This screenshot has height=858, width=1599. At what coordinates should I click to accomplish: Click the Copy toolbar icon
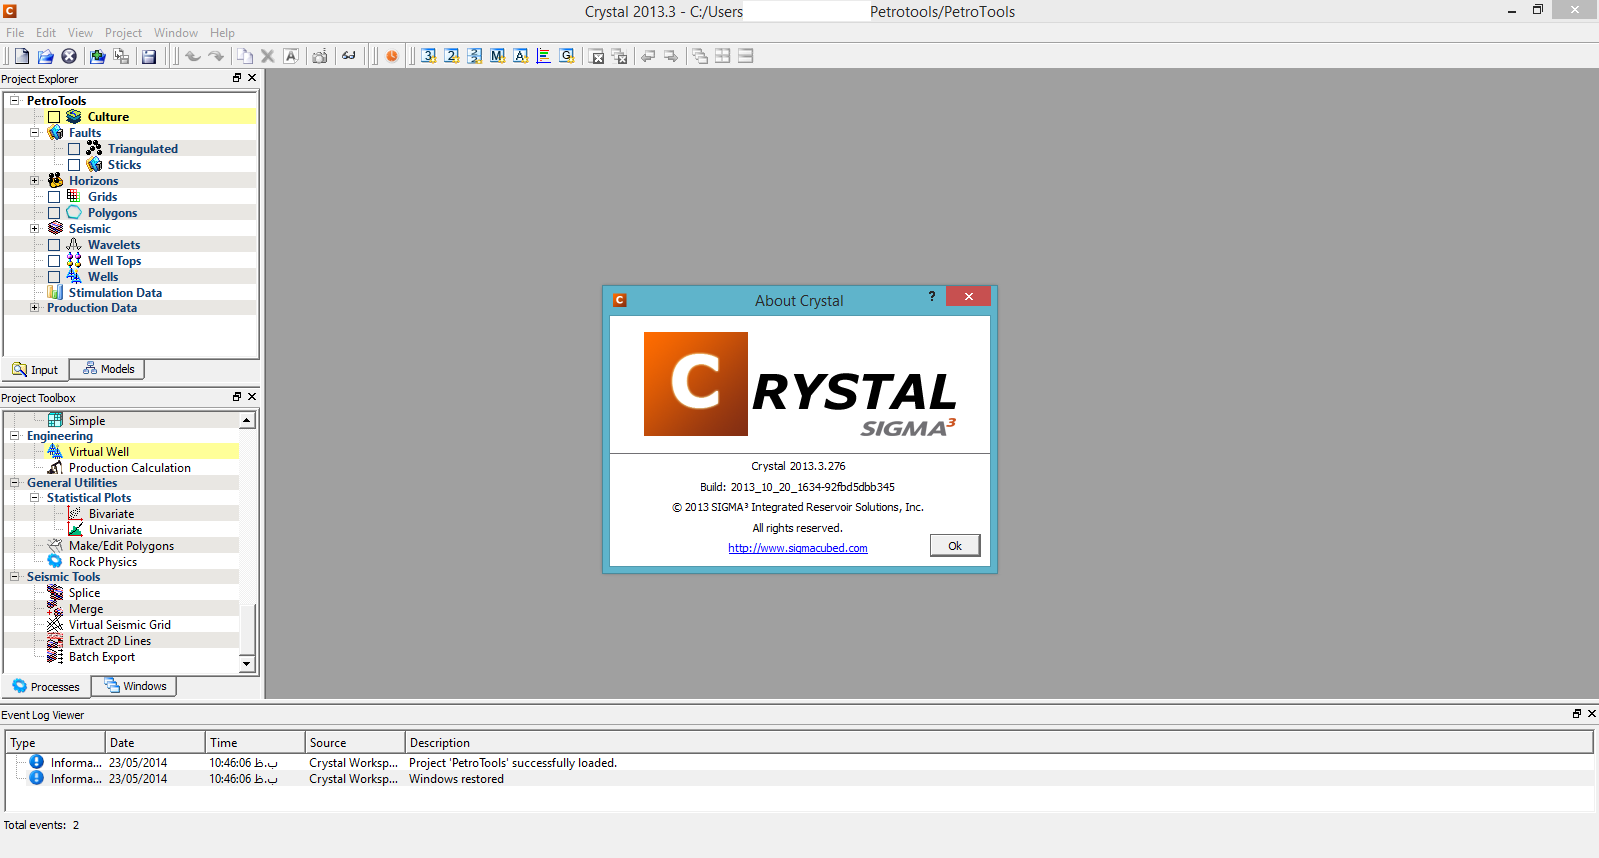245,56
